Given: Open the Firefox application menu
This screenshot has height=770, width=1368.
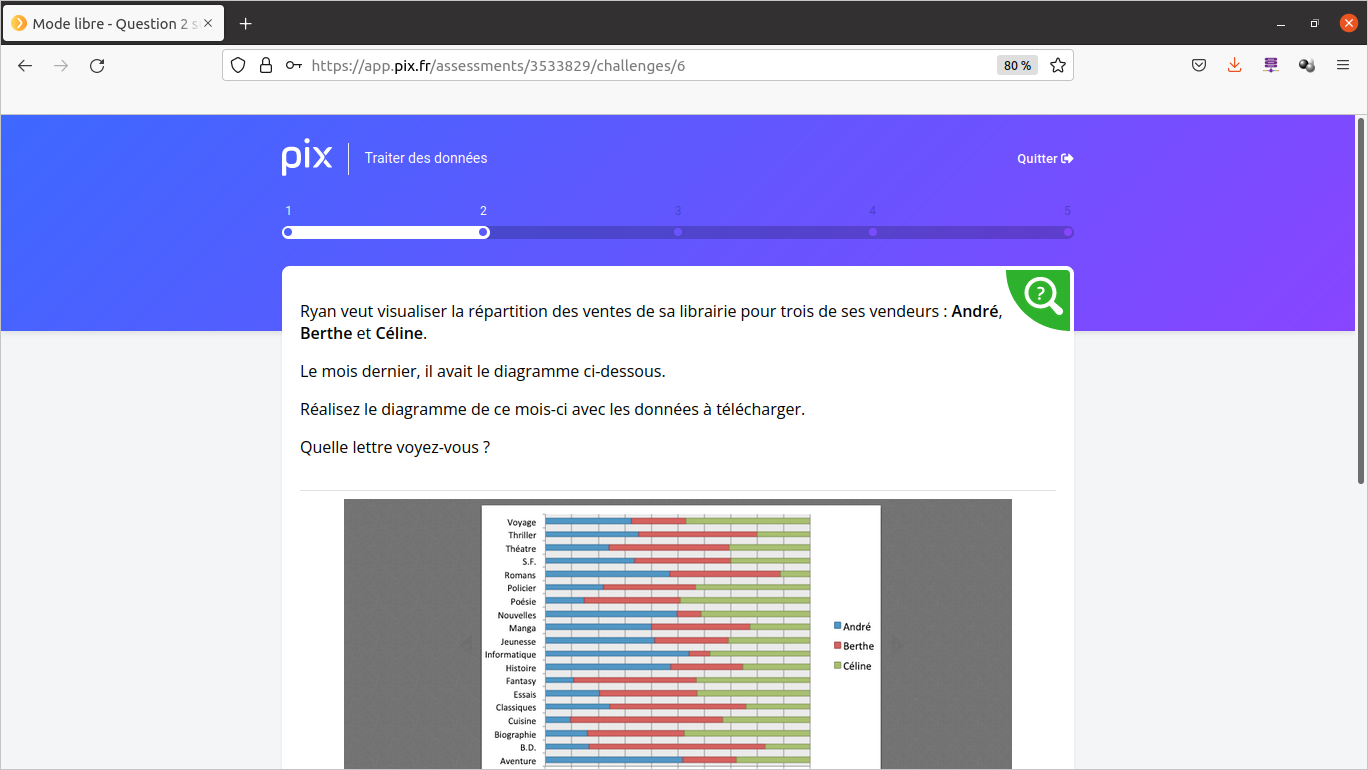Looking at the screenshot, I should (1343, 66).
